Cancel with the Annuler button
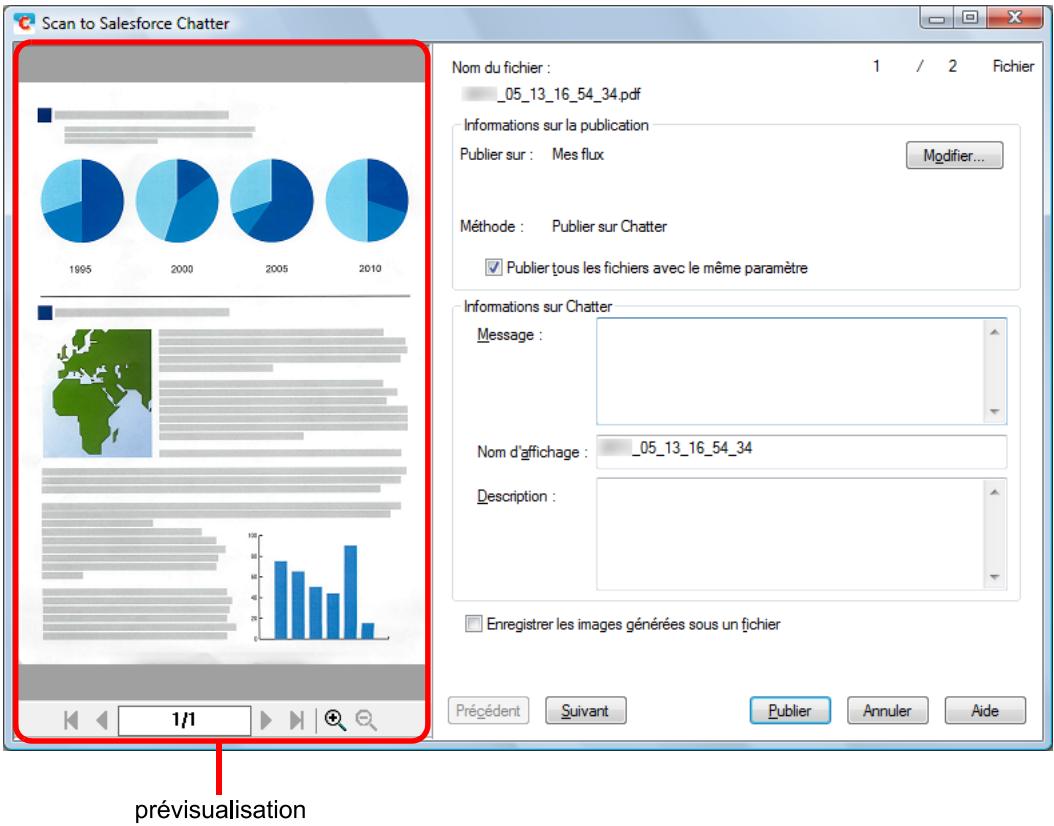 click(887, 710)
